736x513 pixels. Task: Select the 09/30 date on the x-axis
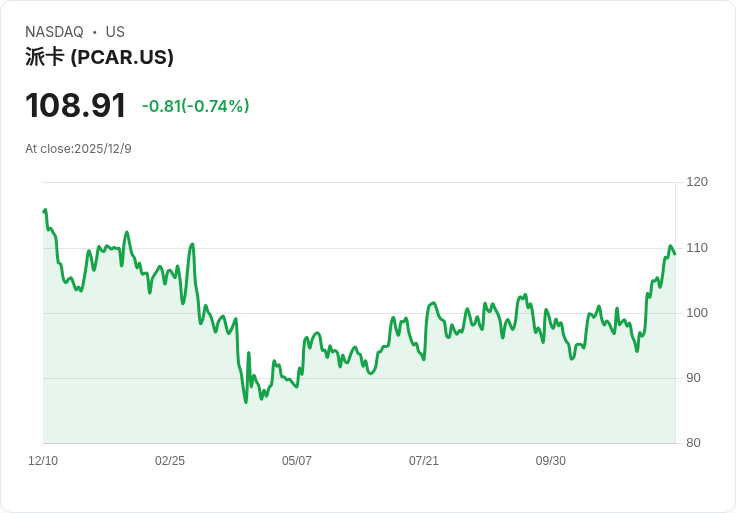coord(551,461)
